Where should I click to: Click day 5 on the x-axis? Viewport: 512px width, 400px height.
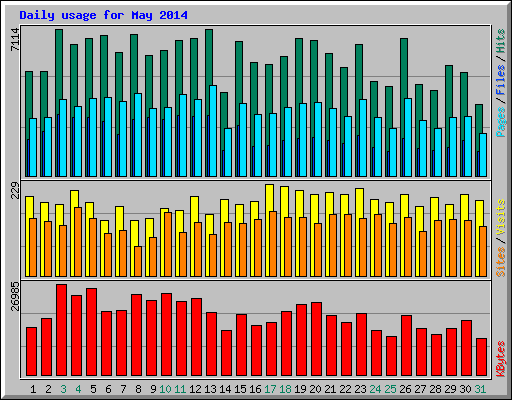(93, 389)
